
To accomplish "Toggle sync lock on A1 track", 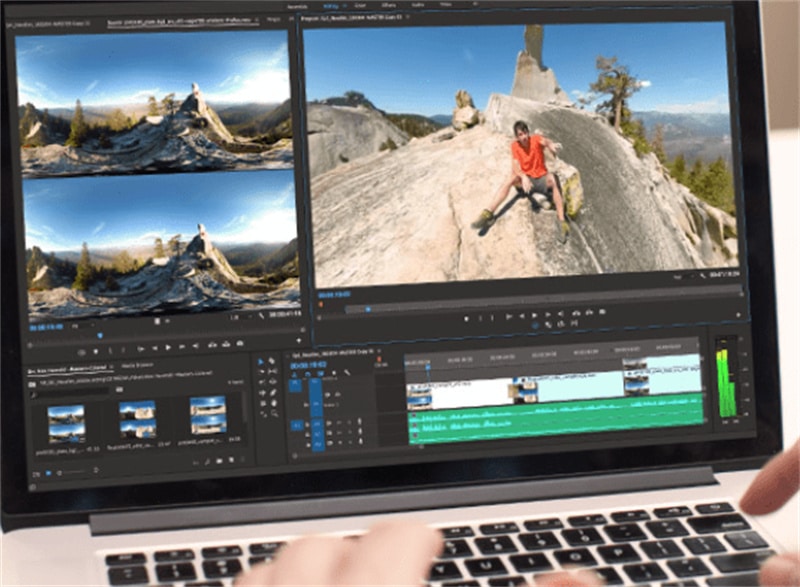I will click(330, 423).
